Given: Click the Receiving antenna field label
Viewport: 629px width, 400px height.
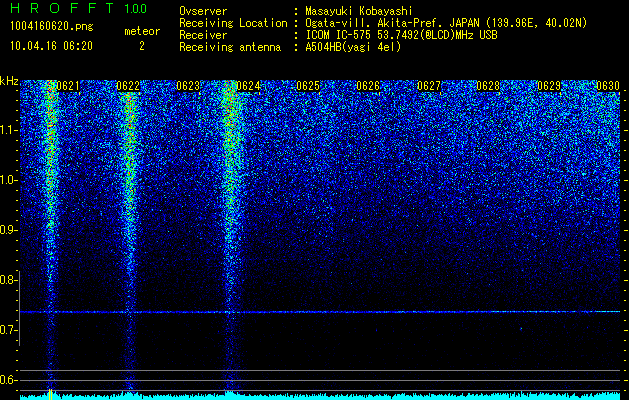Looking at the screenshot, I should click(230, 47).
